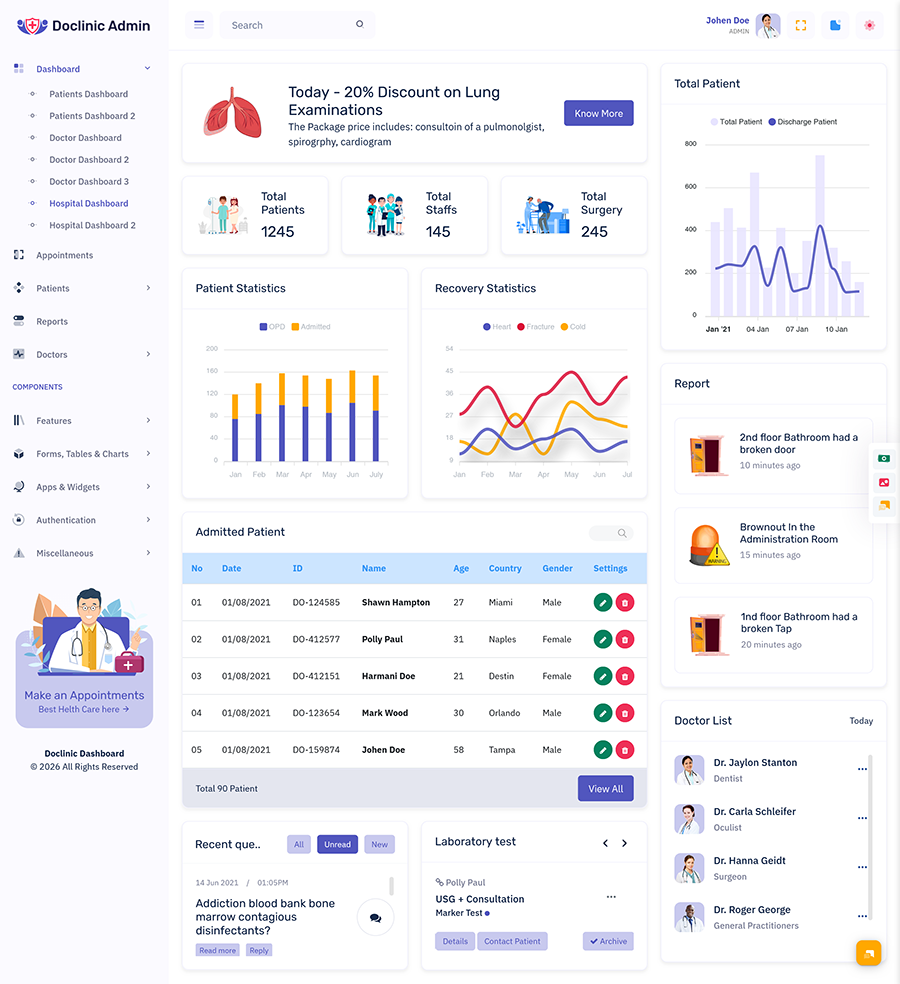
Task: Open Hospital Dashboard 2 in sidebar
Action: (92, 225)
